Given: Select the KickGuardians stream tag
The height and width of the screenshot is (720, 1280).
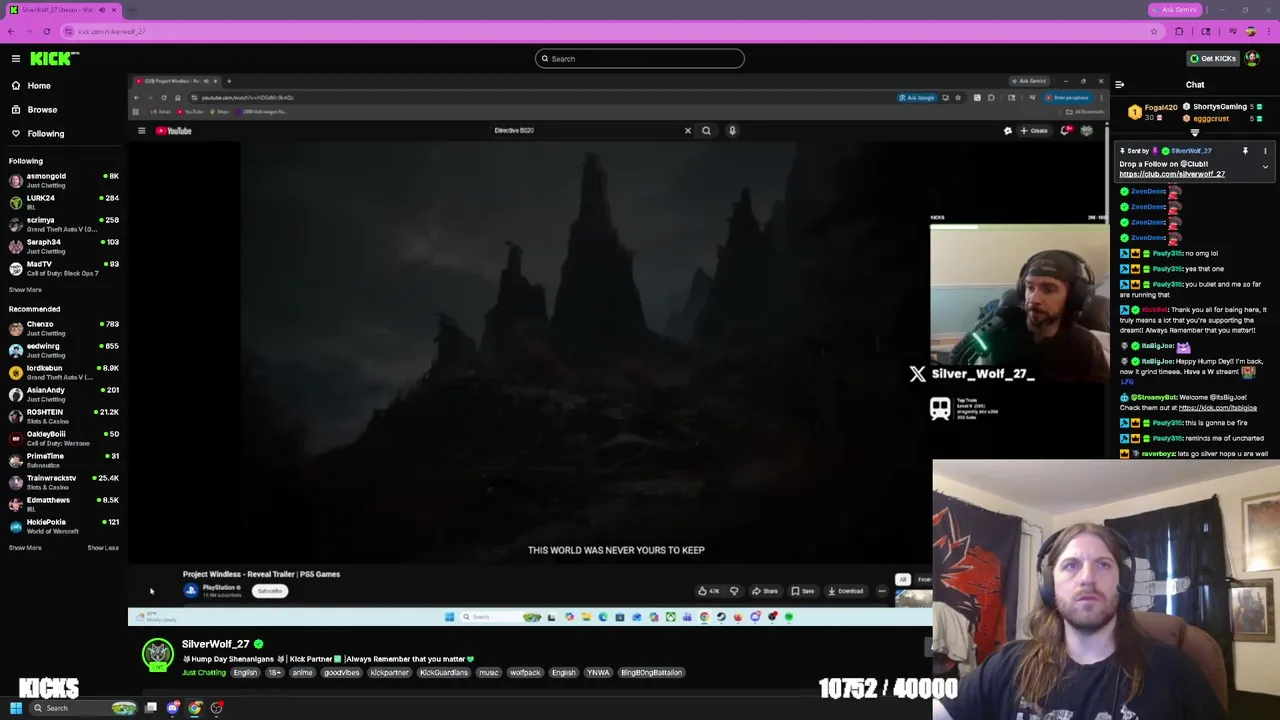Looking at the screenshot, I should coord(443,673).
